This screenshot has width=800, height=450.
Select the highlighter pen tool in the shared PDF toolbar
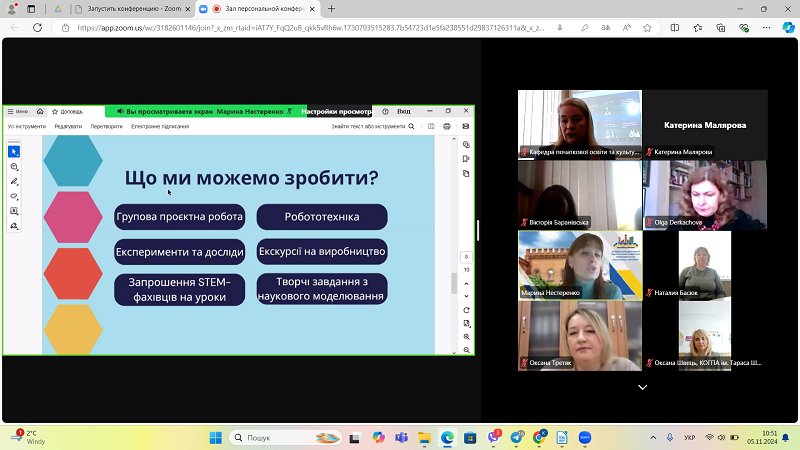14,182
